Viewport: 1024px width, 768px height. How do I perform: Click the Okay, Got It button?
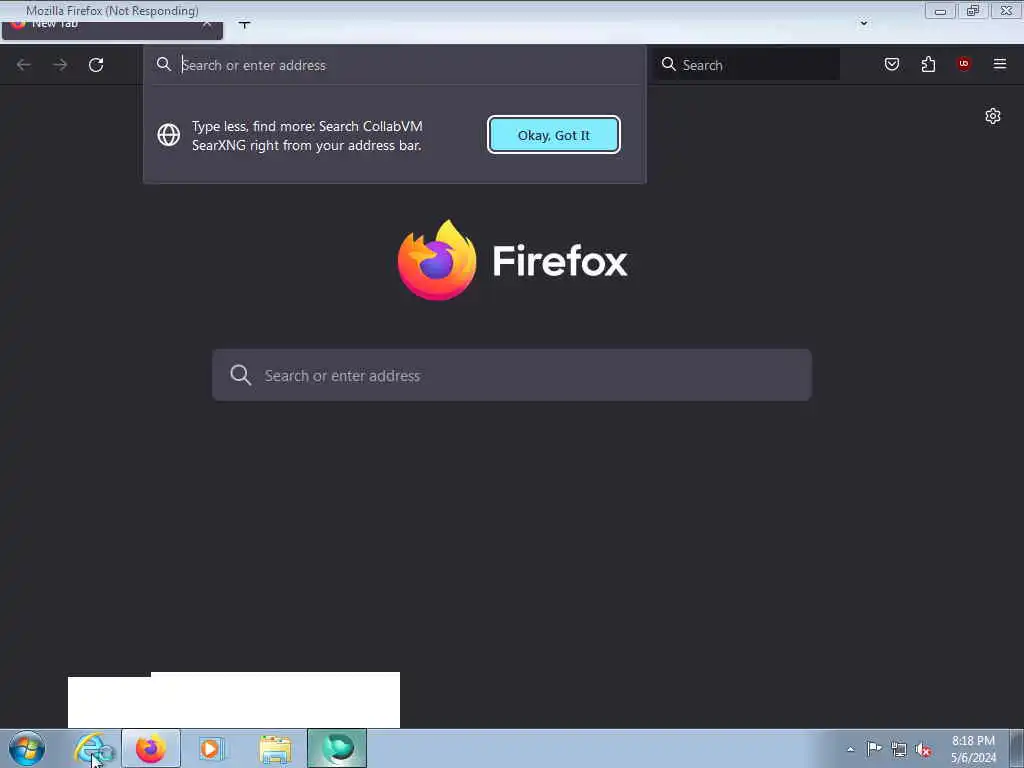pos(554,135)
